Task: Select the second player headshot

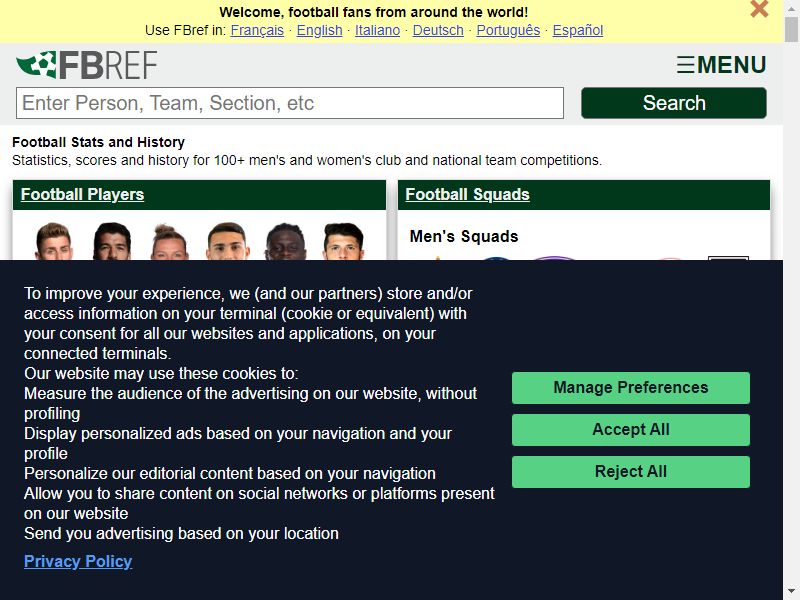Action: (x=112, y=241)
